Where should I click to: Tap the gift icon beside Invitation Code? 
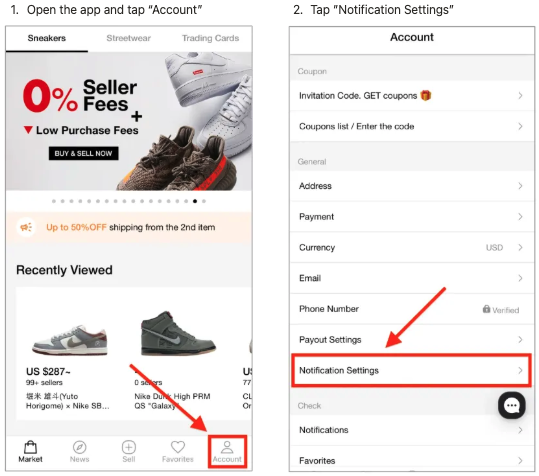tap(426, 96)
